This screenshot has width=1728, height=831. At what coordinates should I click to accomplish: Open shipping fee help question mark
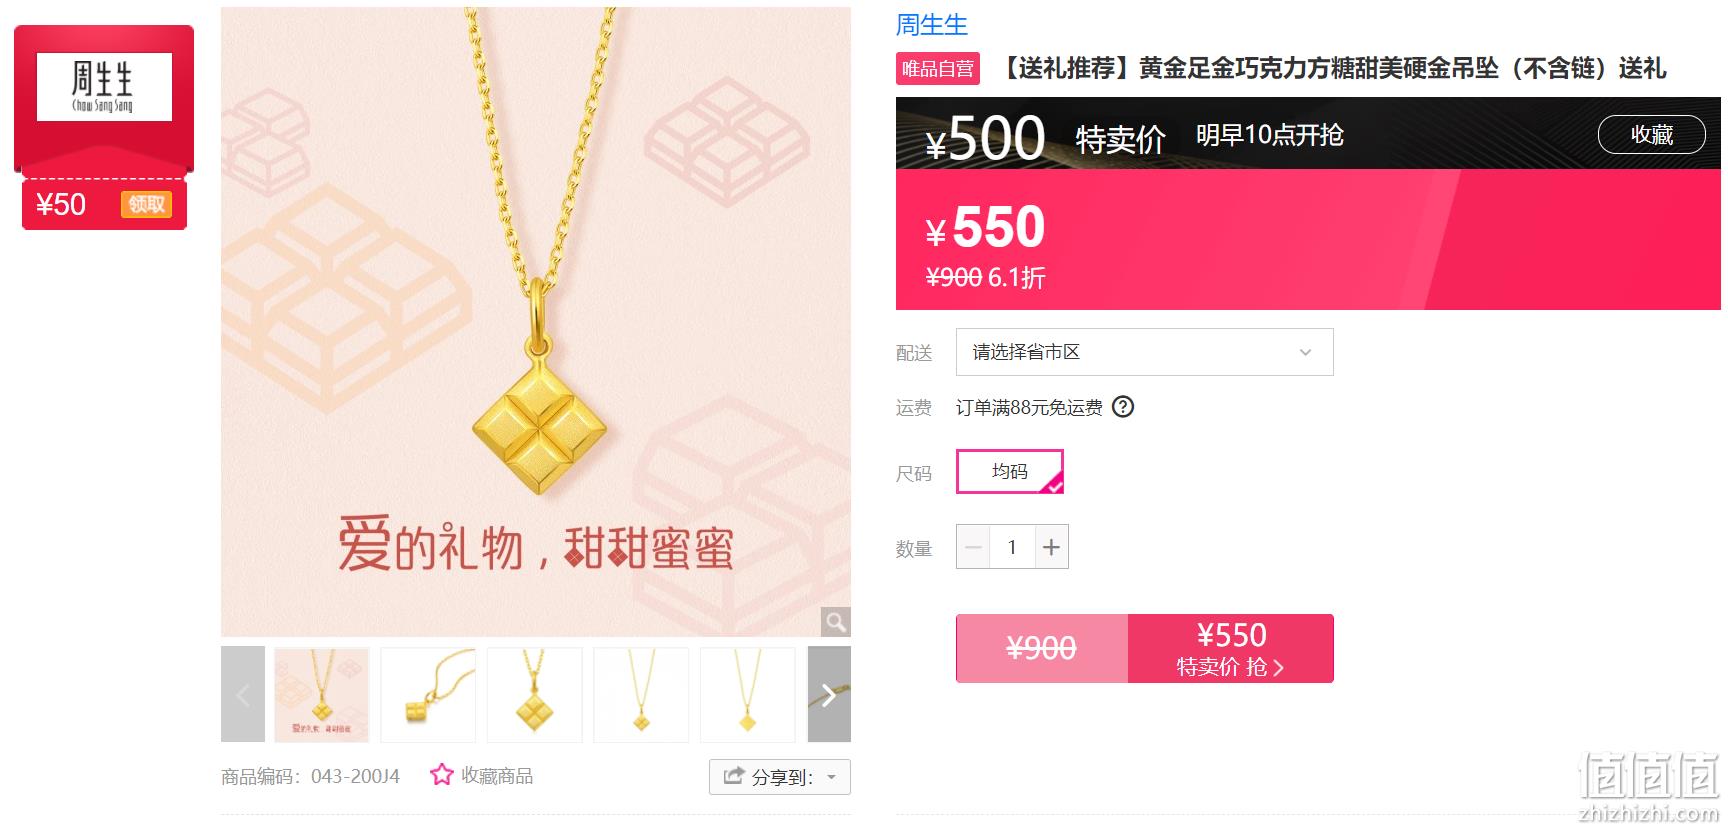1123,407
